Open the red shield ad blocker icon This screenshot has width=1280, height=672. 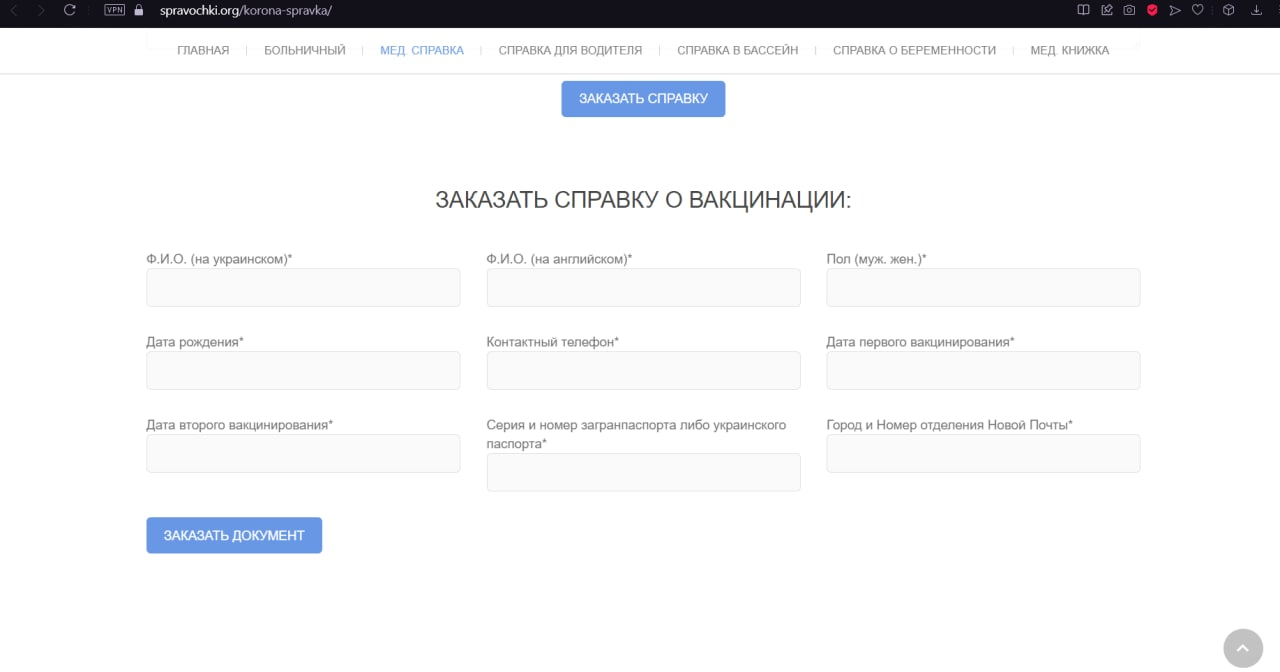[1152, 10]
